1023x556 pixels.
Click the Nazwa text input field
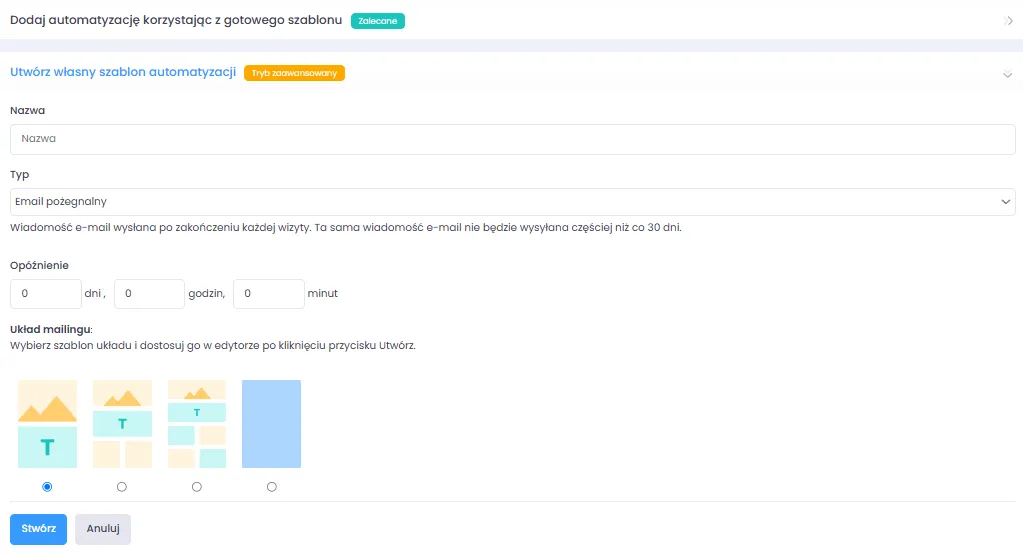pyautogui.click(x=512, y=139)
